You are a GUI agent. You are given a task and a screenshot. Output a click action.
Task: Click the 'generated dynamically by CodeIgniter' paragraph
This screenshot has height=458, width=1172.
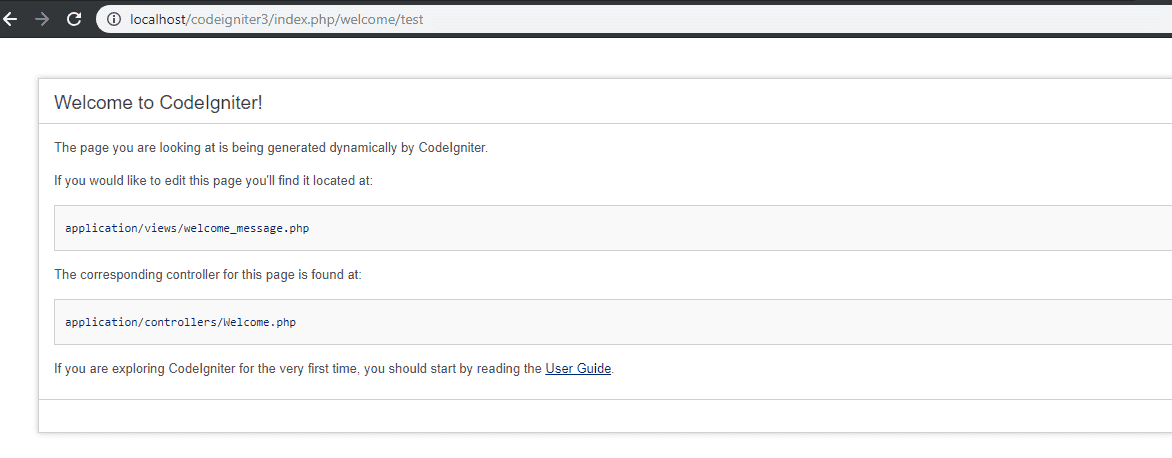coord(271,147)
